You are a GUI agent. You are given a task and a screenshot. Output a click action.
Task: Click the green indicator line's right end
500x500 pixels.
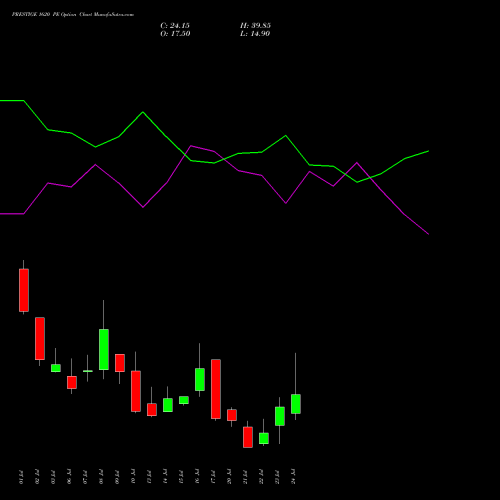428,151
